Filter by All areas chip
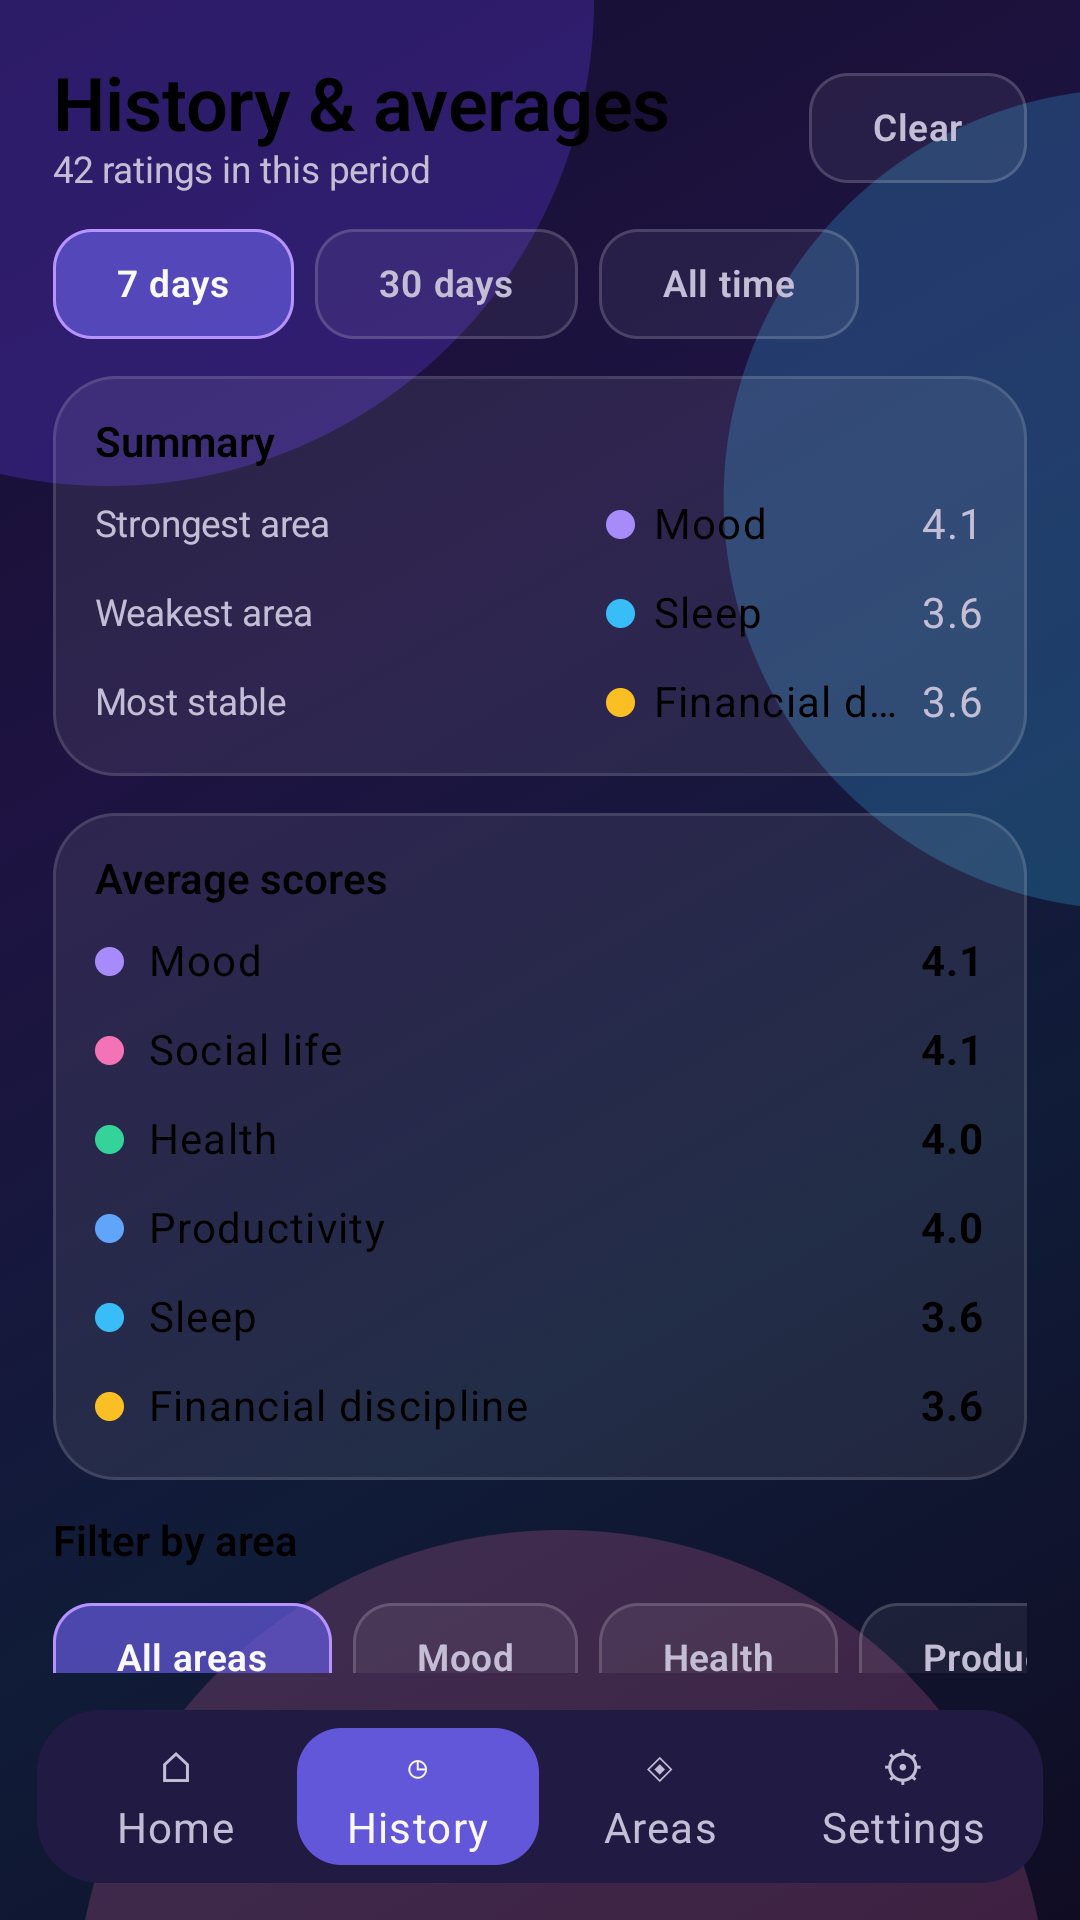 coord(192,1640)
